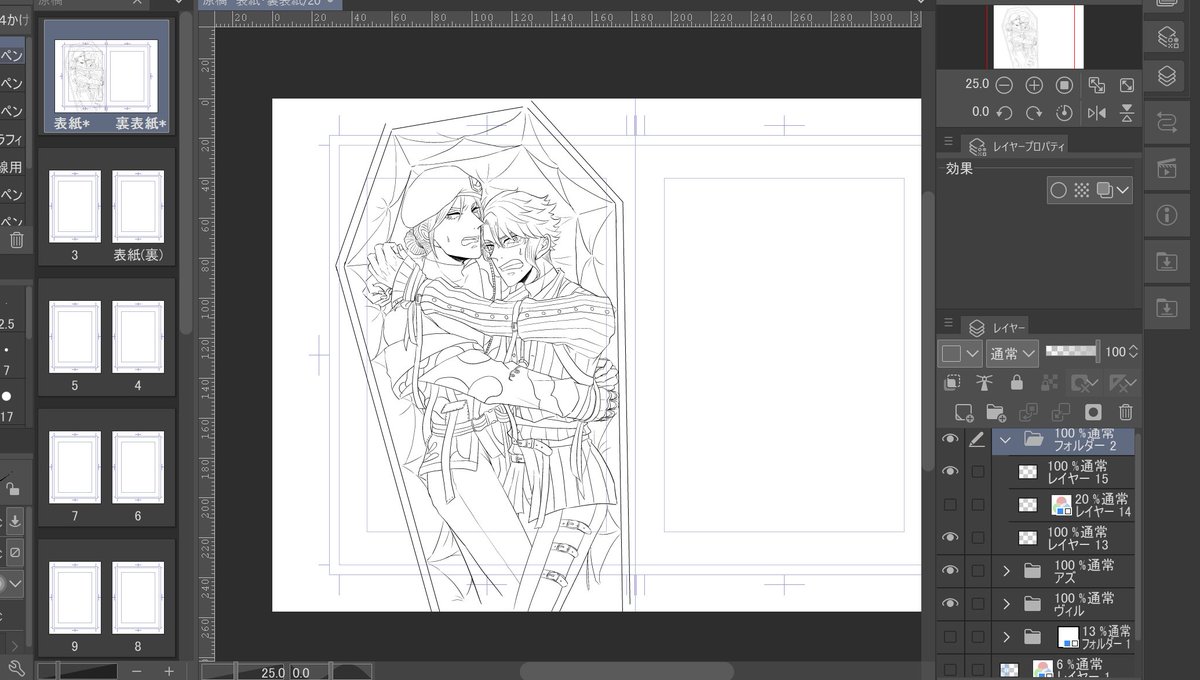Viewport: 1200px width, 680px height.
Task: Click the auto action loop arrows icon in dock
Action: click(1166, 121)
